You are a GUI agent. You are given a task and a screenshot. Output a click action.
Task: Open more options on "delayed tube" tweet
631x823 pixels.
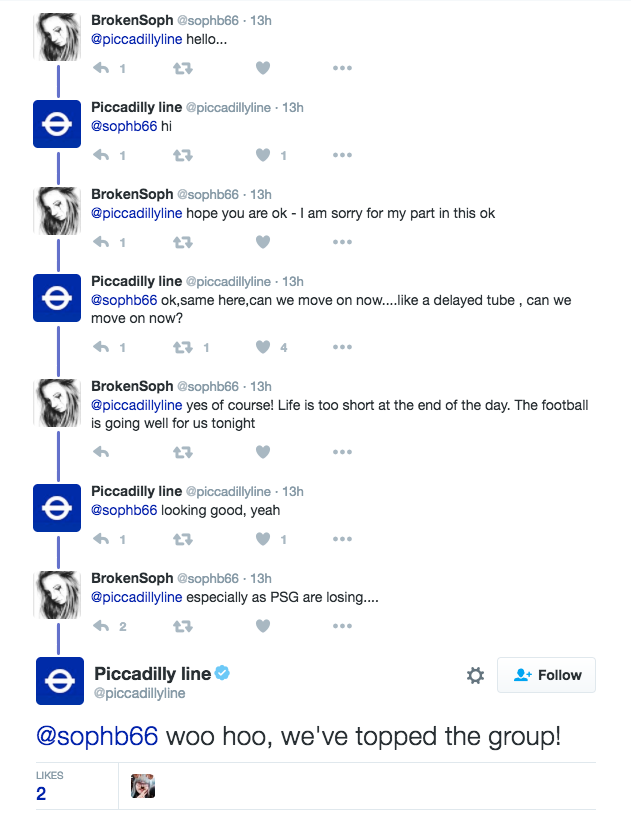[x=342, y=347]
